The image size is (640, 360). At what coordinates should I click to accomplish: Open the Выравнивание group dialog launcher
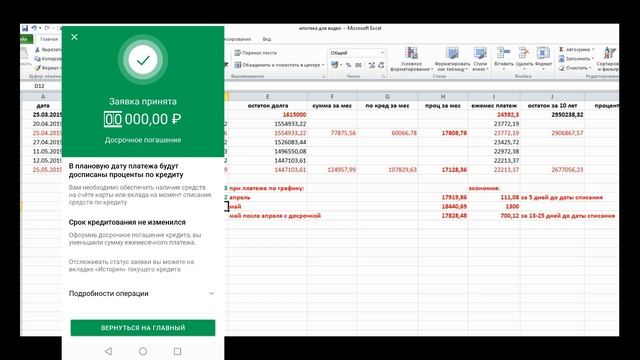coord(324,76)
